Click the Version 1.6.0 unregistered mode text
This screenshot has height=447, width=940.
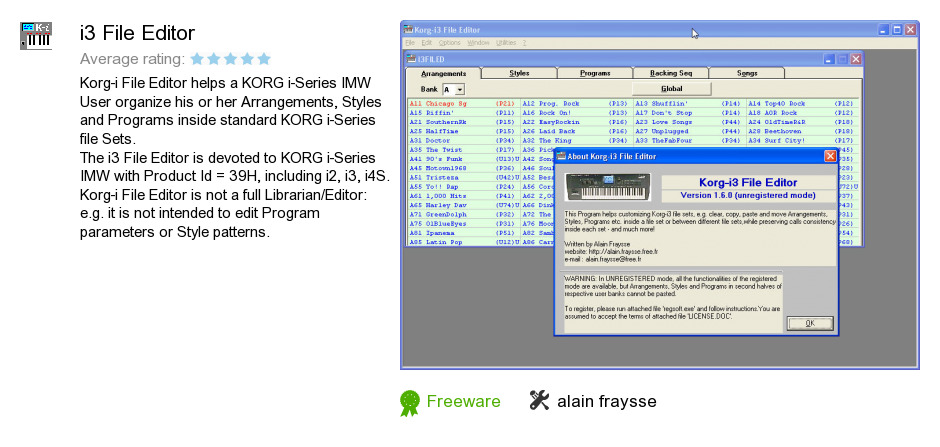click(748, 195)
